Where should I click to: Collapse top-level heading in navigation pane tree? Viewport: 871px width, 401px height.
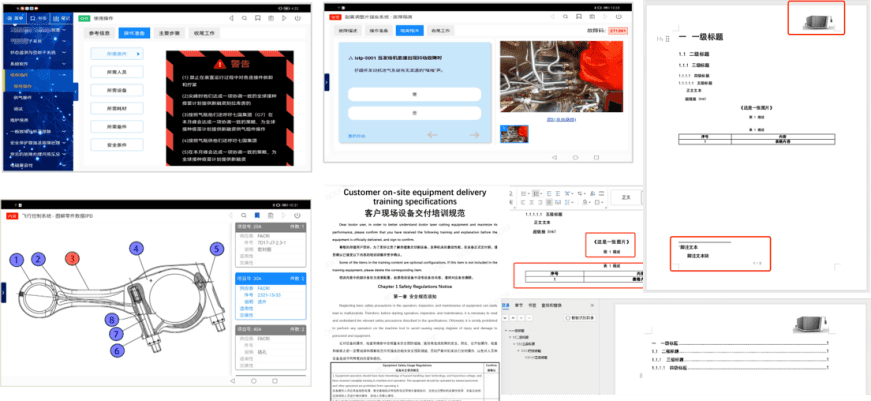point(504,330)
